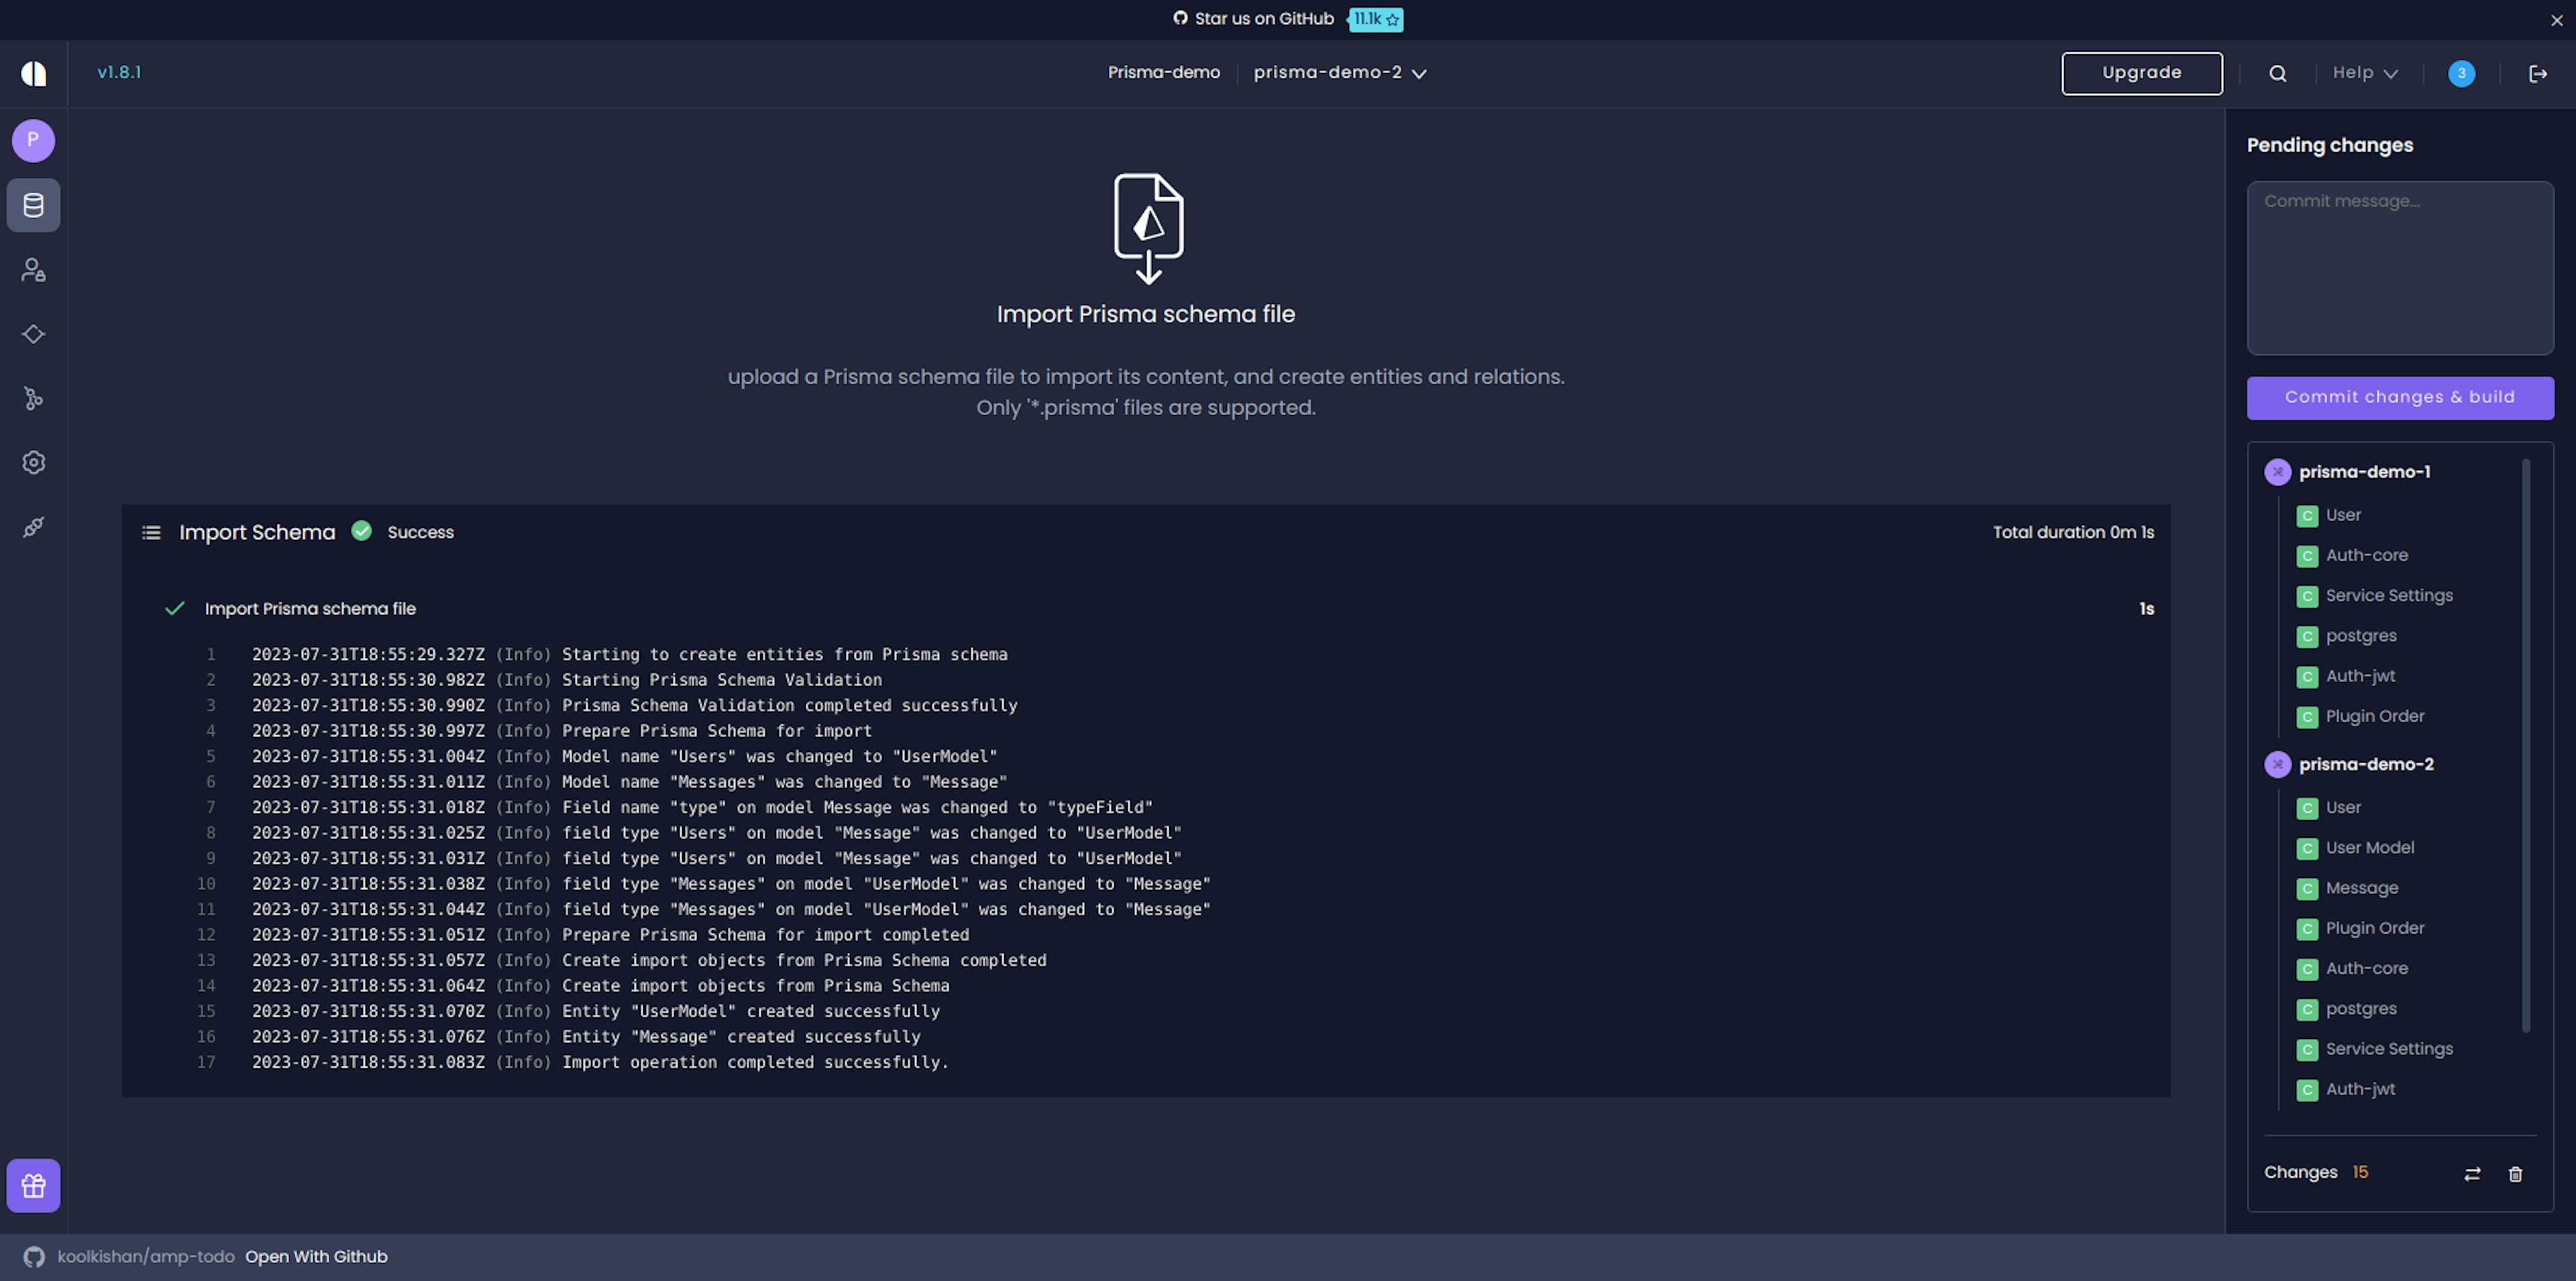Click the diamond-shaped sidebar icon
Screen dimensions: 2576x1281
(x=33, y=334)
